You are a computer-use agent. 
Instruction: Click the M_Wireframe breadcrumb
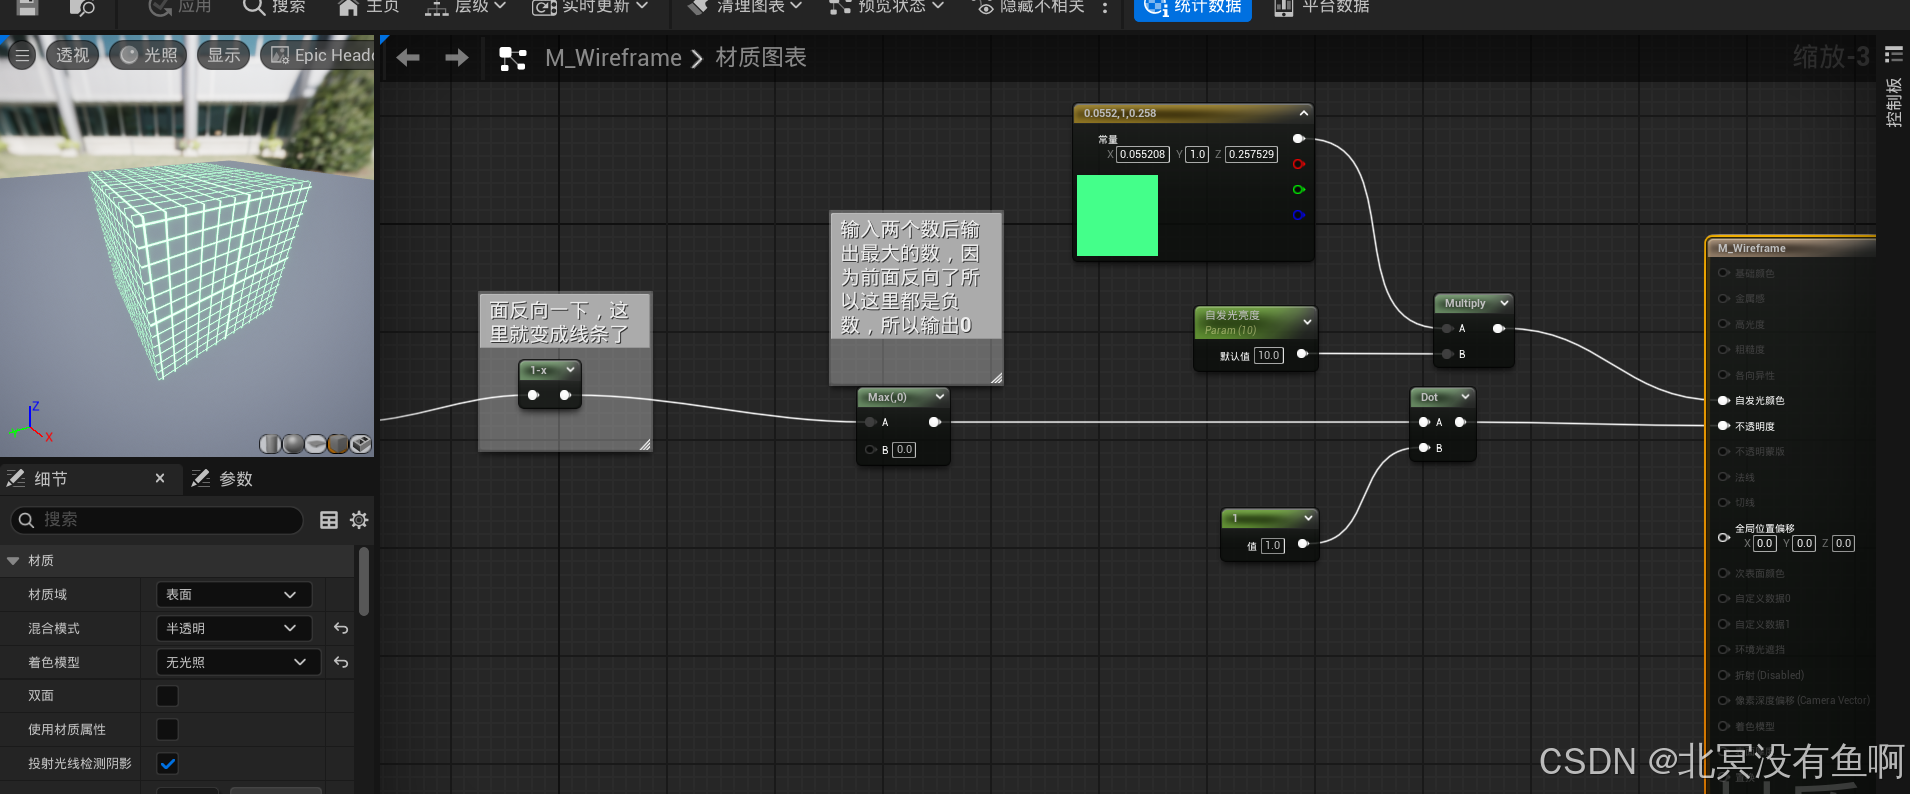pyautogui.click(x=613, y=58)
